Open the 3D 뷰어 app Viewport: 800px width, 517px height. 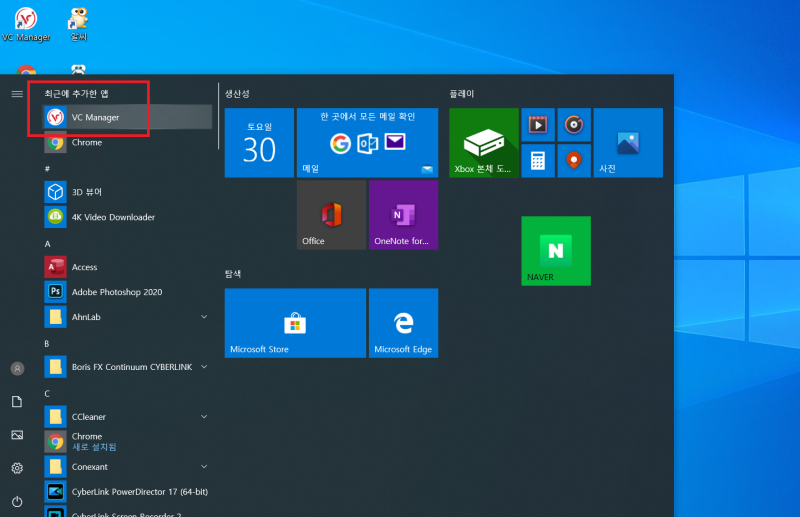(x=128, y=192)
